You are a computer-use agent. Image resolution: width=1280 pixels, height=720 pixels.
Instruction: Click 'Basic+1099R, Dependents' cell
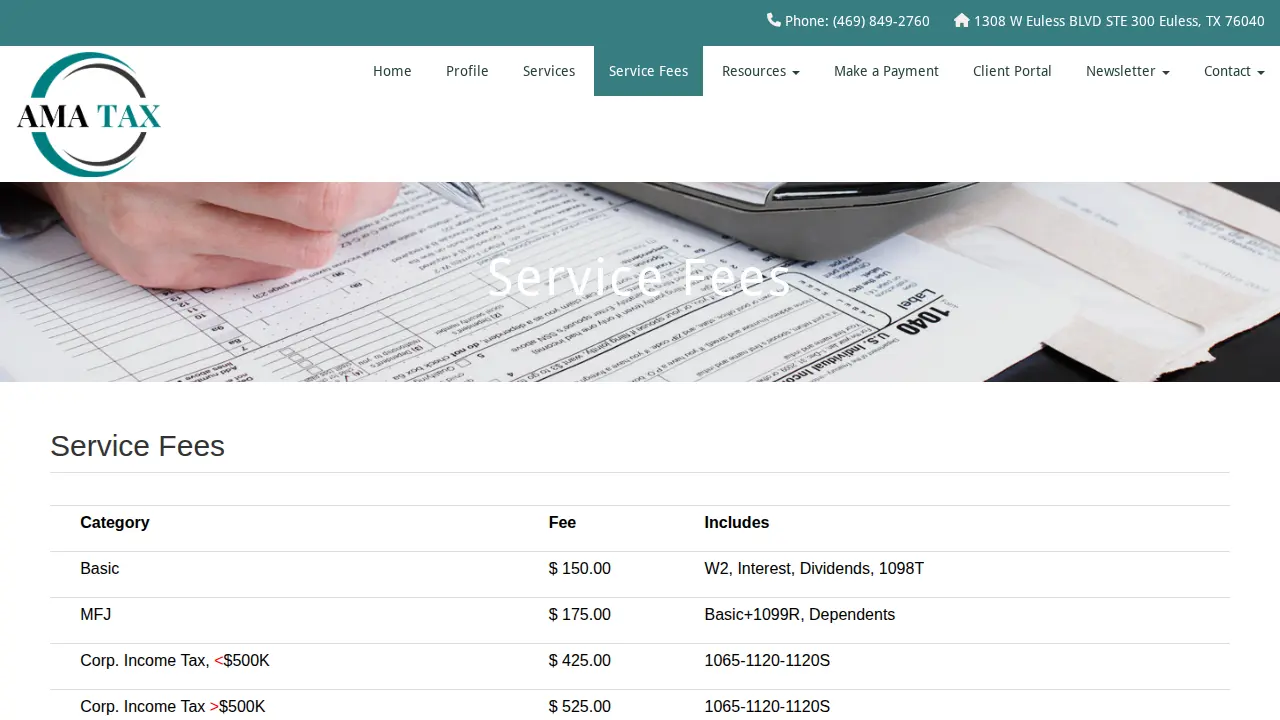(x=800, y=614)
